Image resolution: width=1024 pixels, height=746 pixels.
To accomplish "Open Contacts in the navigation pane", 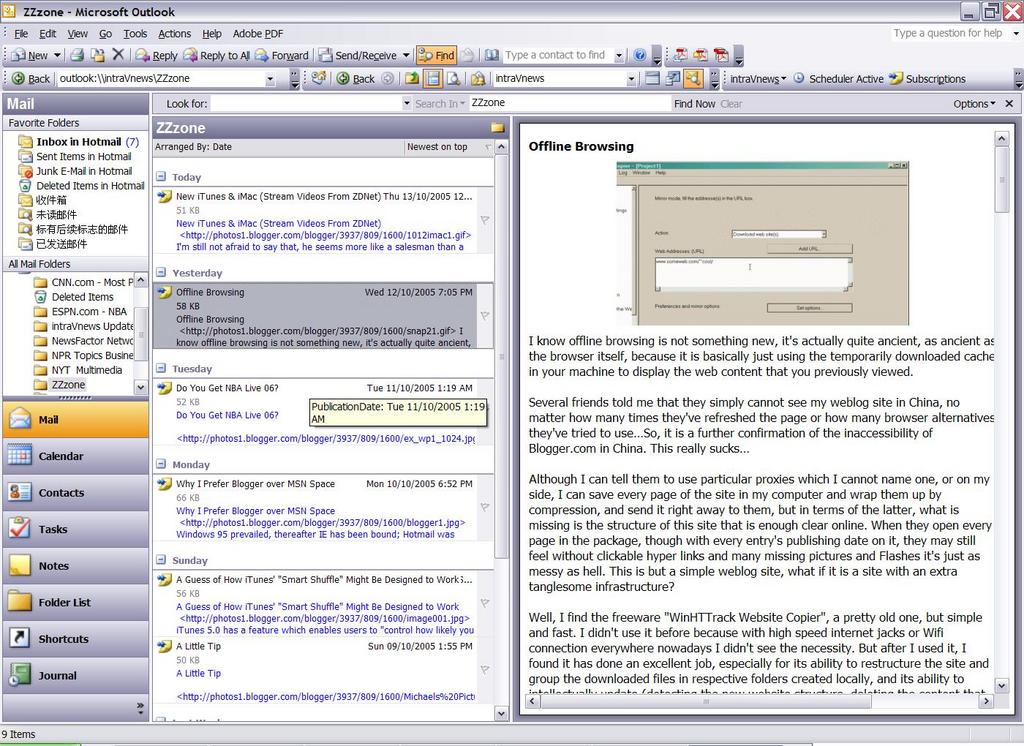I will [x=76, y=493].
